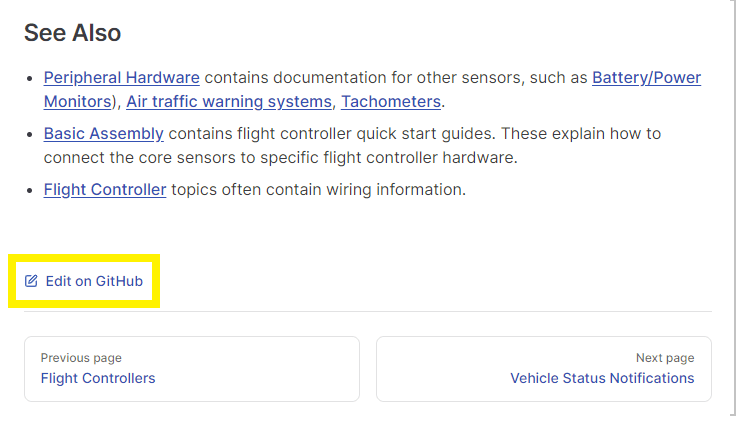Click the Next page label
736x426 pixels.
(x=665, y=358)
